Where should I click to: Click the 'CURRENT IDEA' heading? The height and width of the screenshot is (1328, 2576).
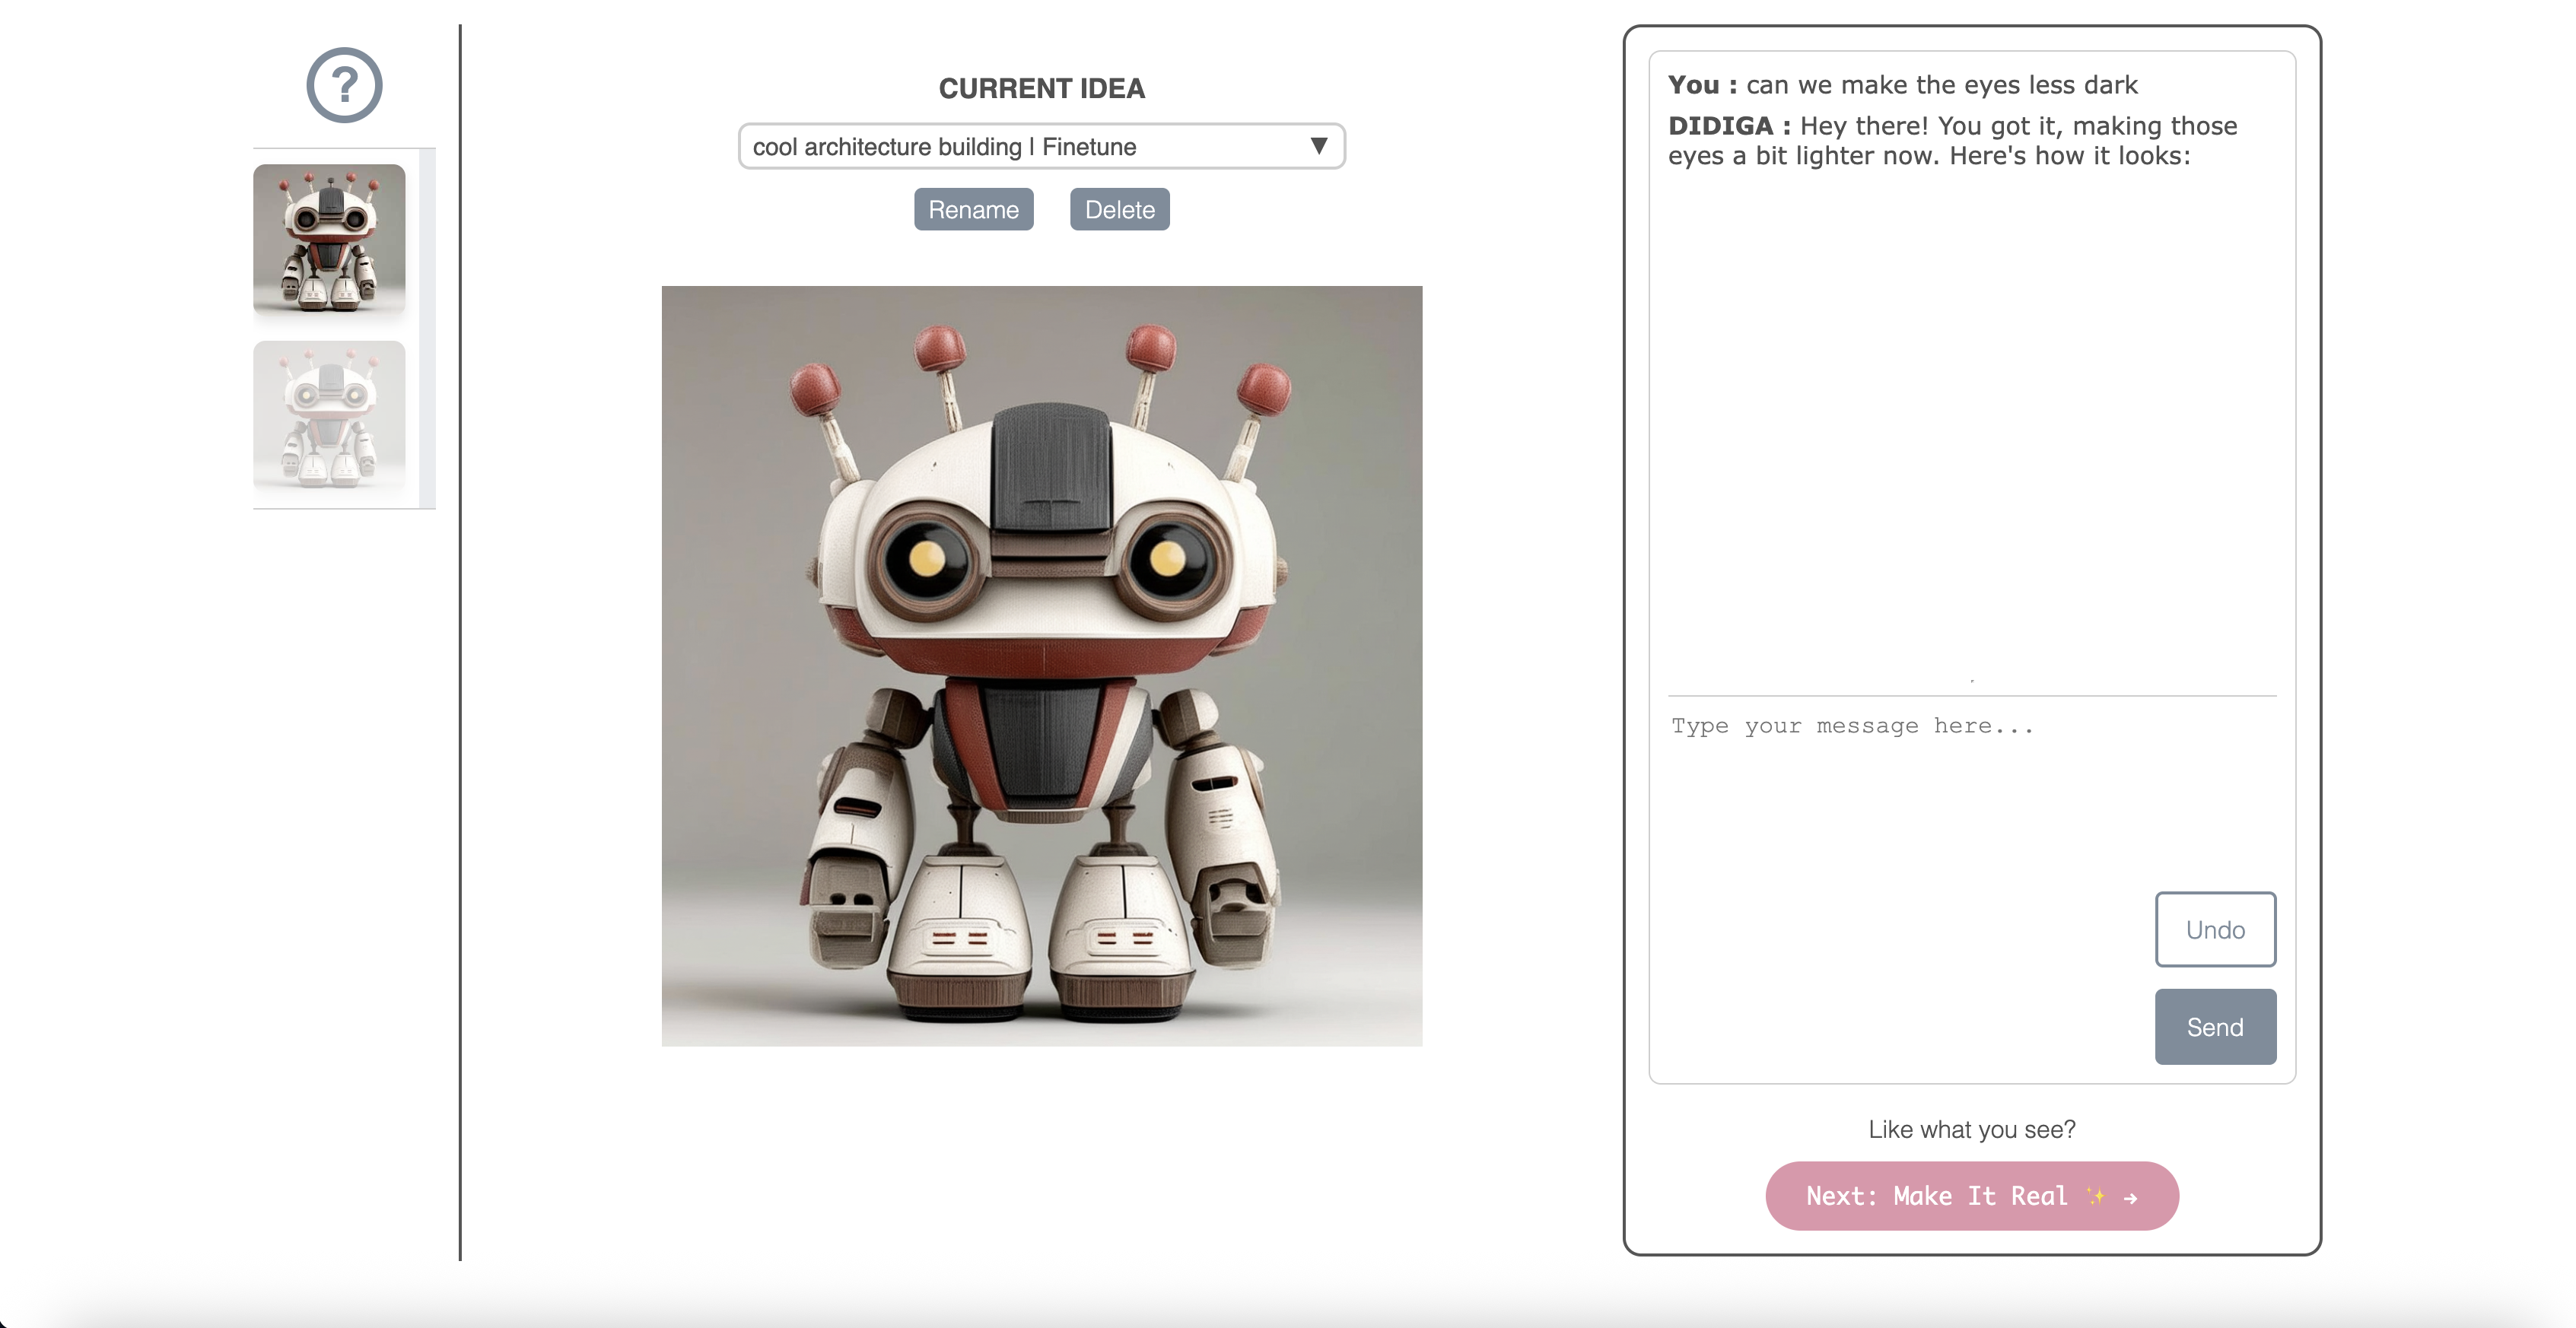point(1041,88)
